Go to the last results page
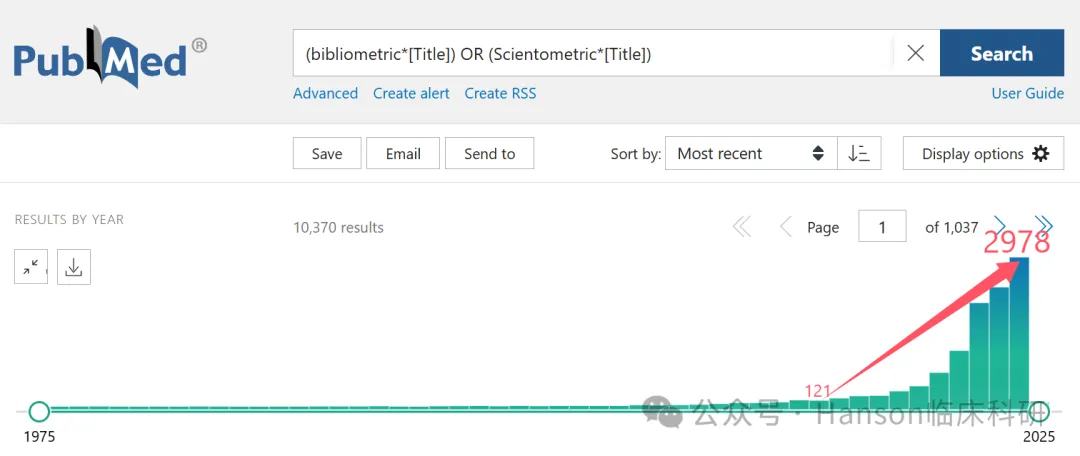Screen dimensions: 1080x456 coord(1044,225)
